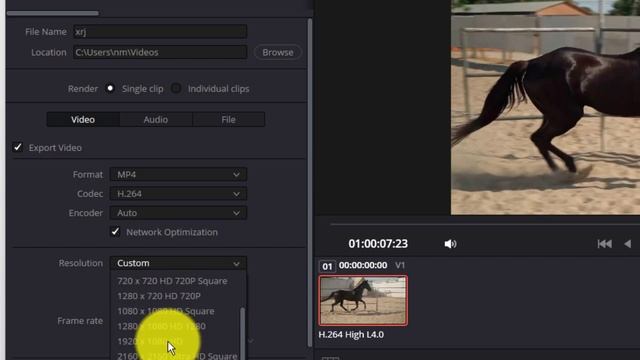Viewport: 640px width, 360px height.
Task: Click the speaker volume icon
Action: pos(450,244)
